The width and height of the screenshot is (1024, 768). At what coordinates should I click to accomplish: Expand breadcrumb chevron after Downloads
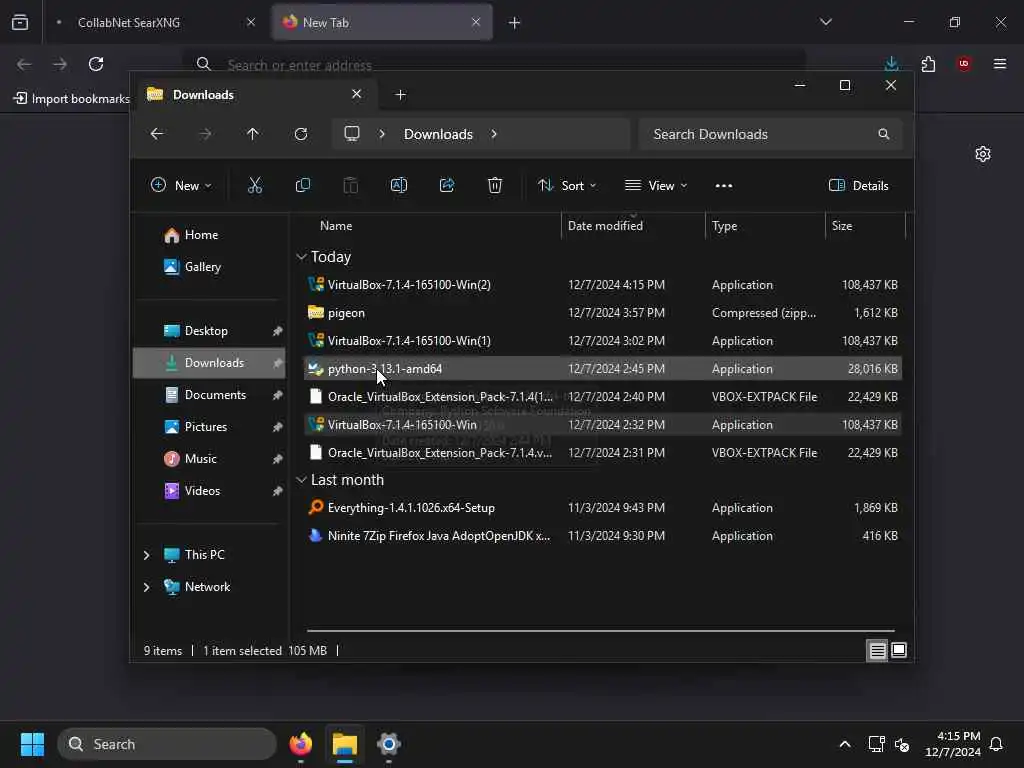[x=494, y=134]
